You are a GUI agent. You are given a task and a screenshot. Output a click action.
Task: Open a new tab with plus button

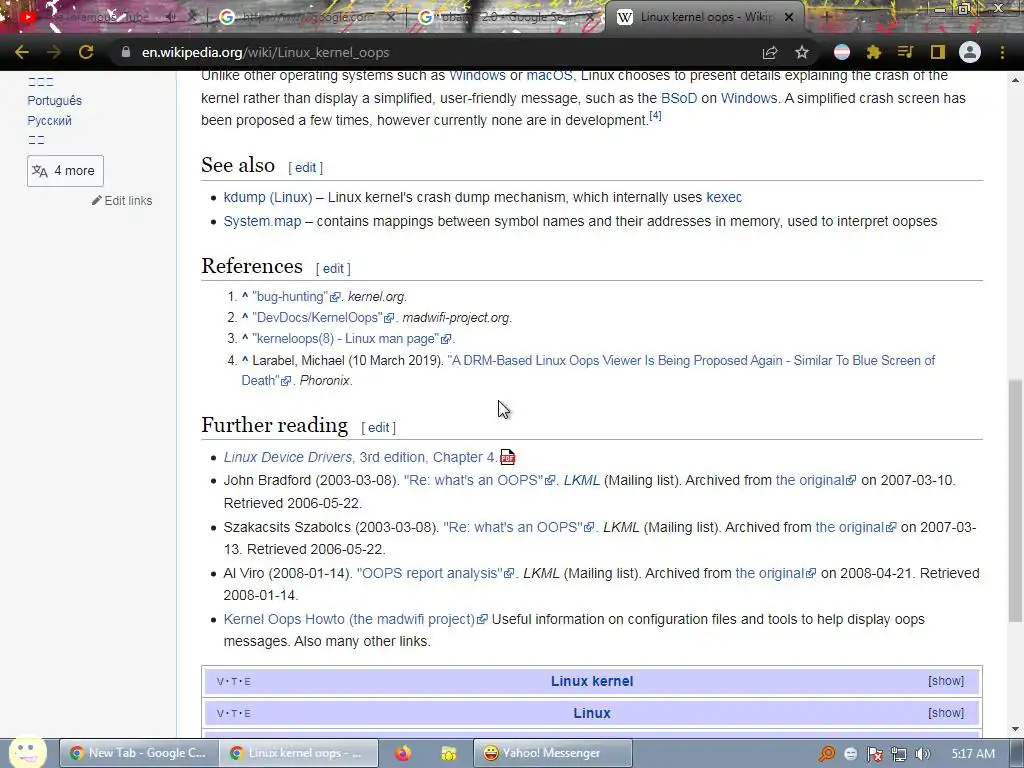point(825,17)
